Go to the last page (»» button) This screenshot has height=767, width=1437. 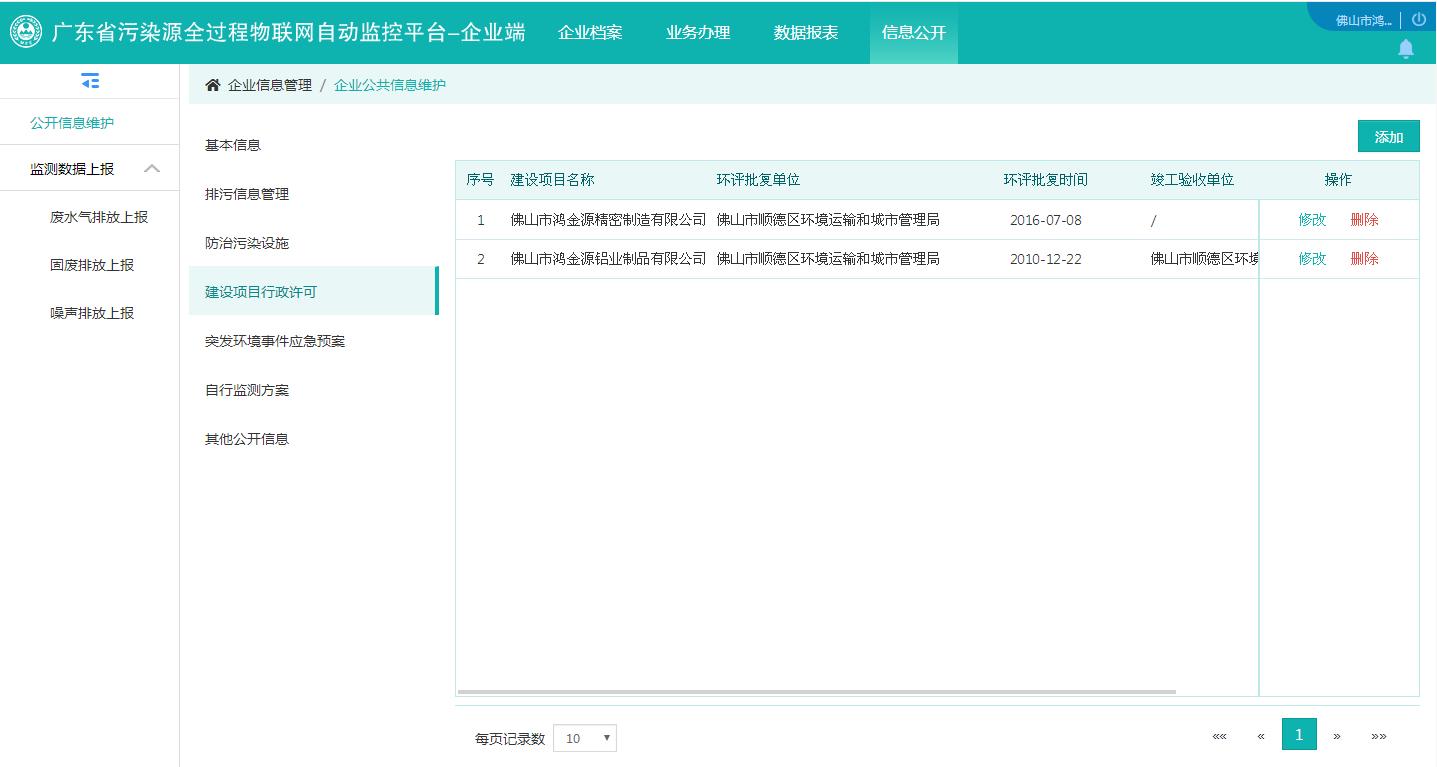tap(1379, 736)
